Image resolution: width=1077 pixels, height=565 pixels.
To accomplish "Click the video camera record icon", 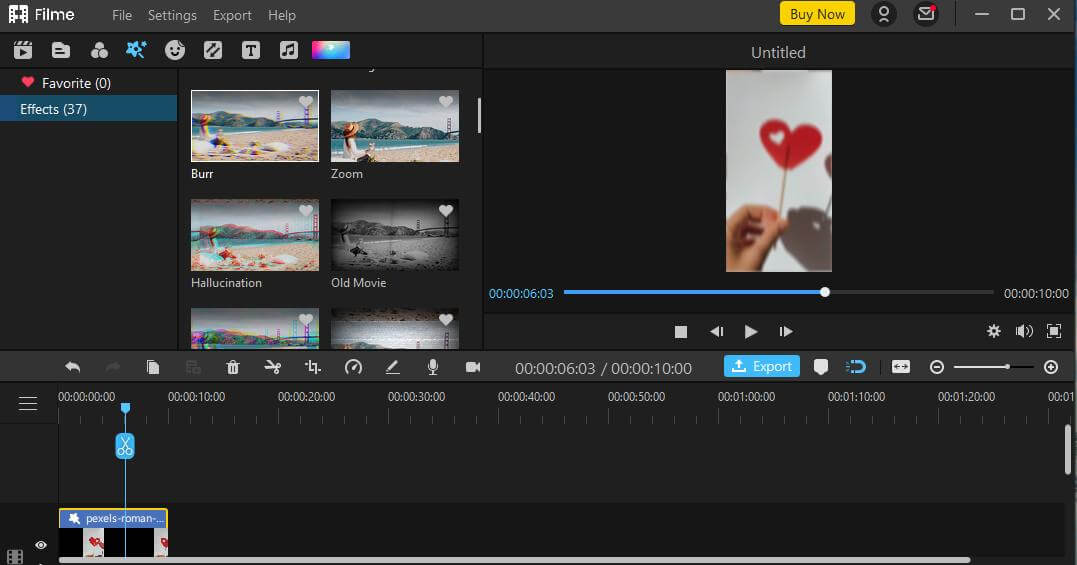I will pyautogui.click(x=473, y=367).
